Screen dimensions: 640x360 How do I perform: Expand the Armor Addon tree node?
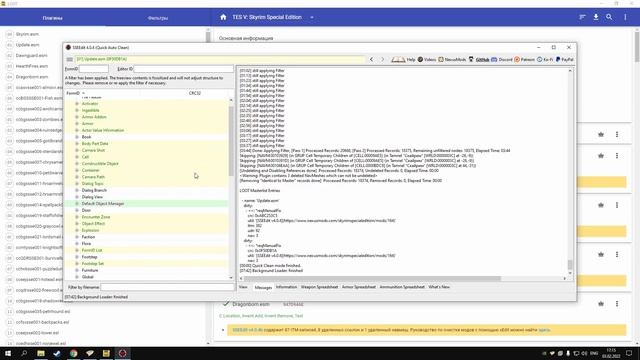tap(77, 117)
